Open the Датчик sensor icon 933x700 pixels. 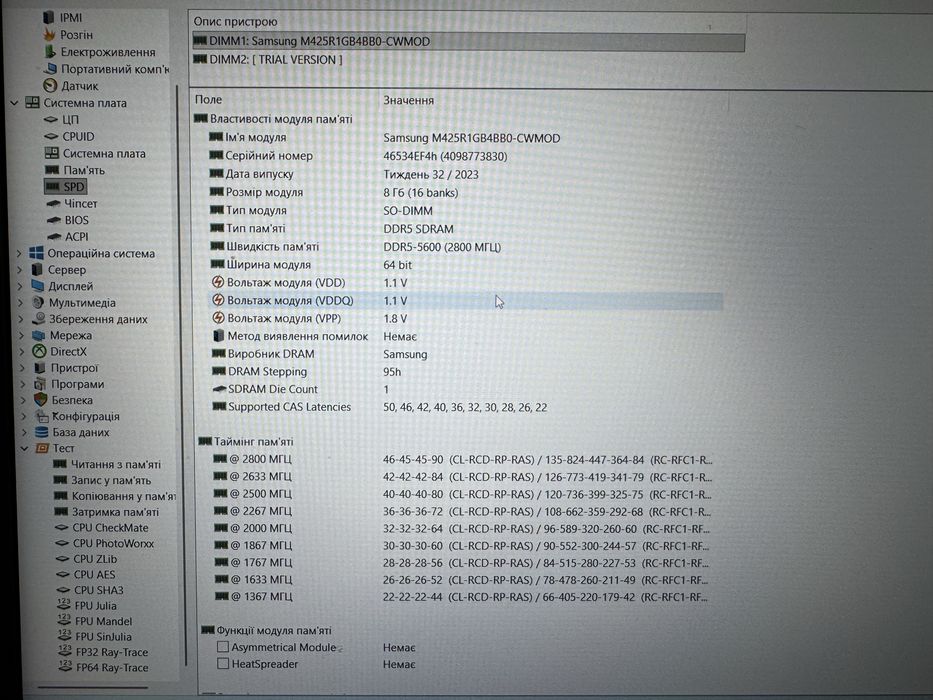coord(51,85)
